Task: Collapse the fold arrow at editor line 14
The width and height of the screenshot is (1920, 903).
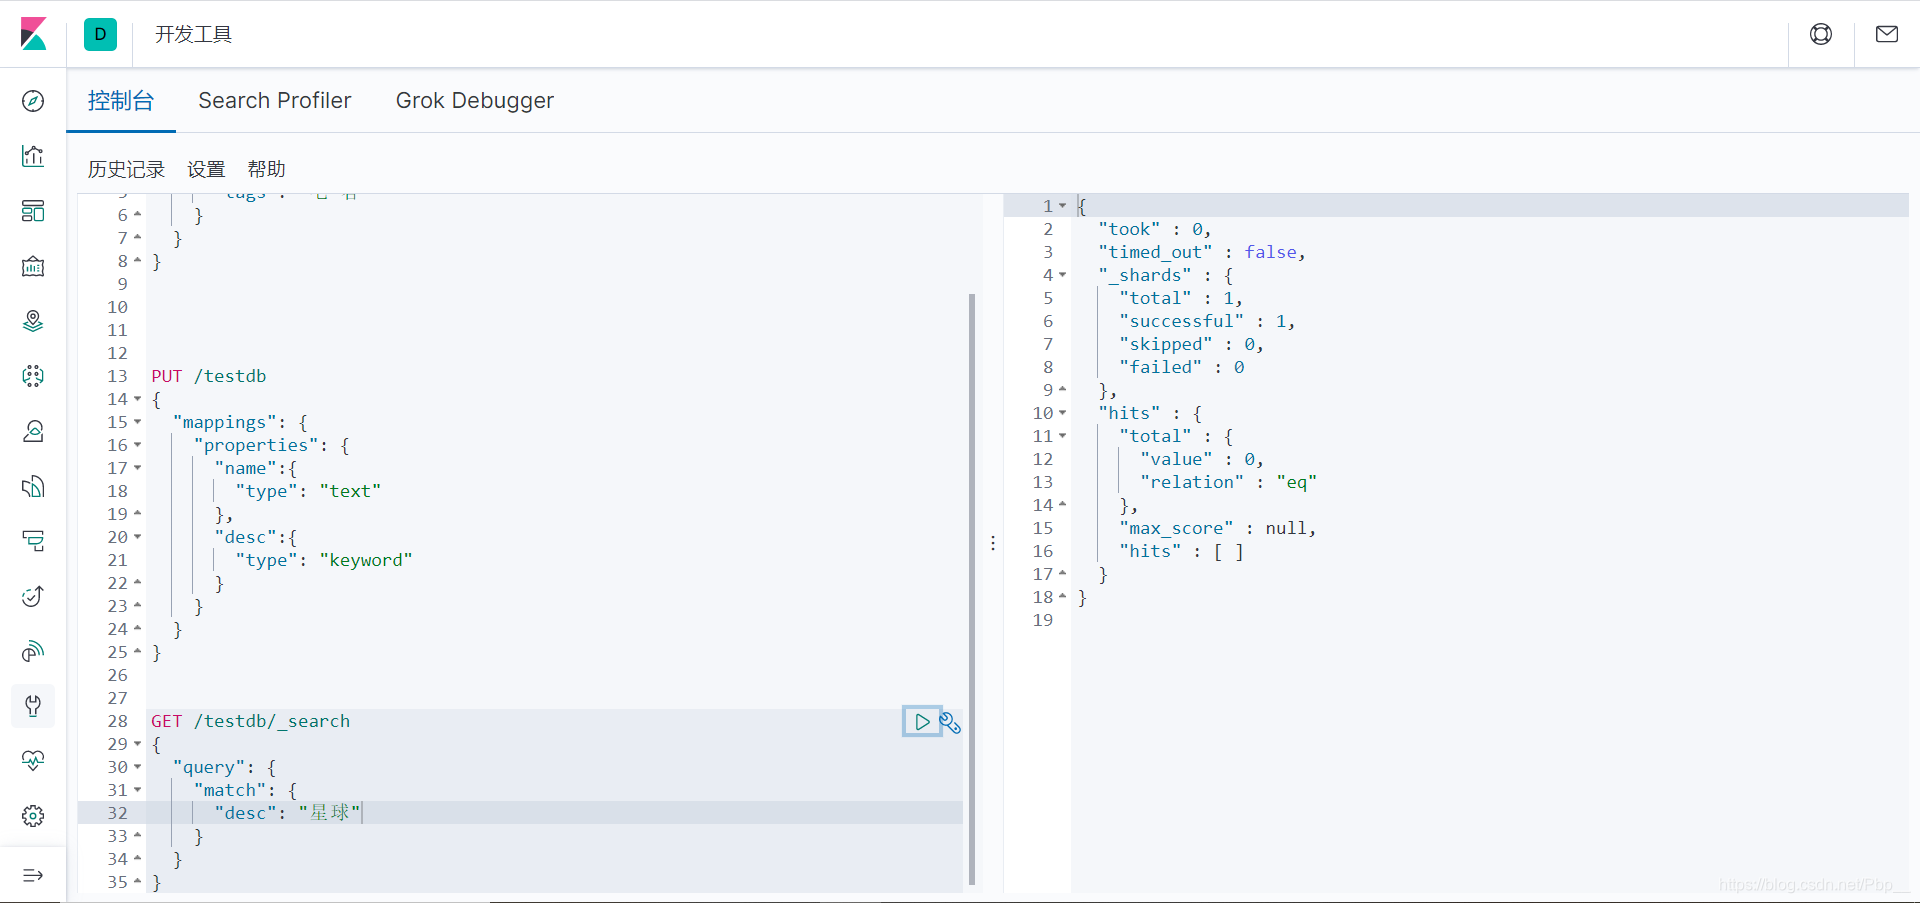Action: pos(138,399)
